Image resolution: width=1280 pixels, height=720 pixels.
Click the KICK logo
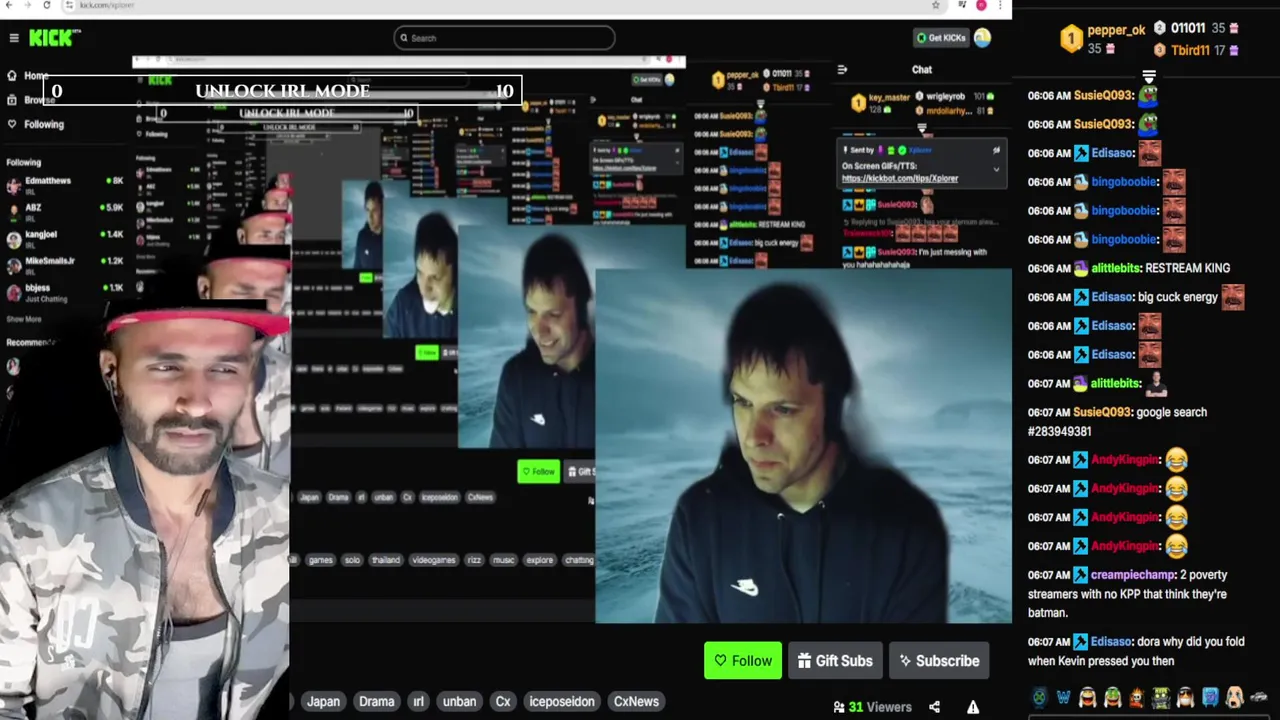coord(54,38)
